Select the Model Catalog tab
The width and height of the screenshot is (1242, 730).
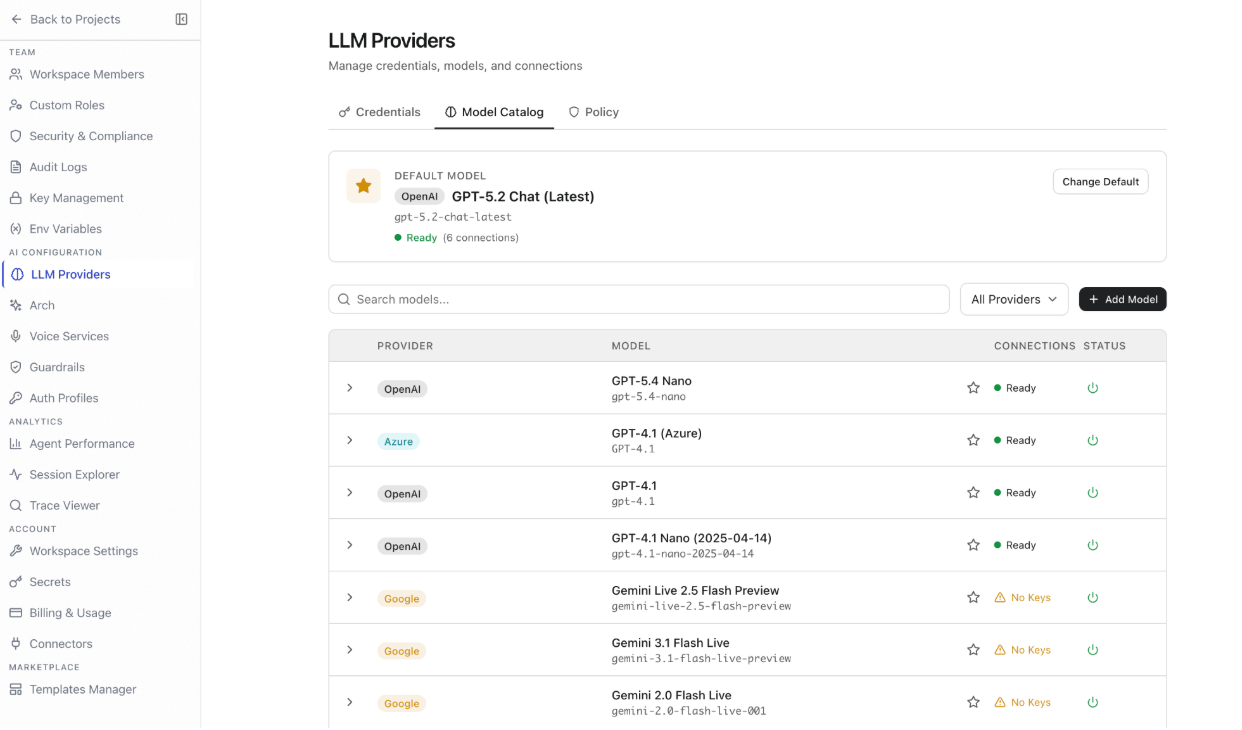494,112
